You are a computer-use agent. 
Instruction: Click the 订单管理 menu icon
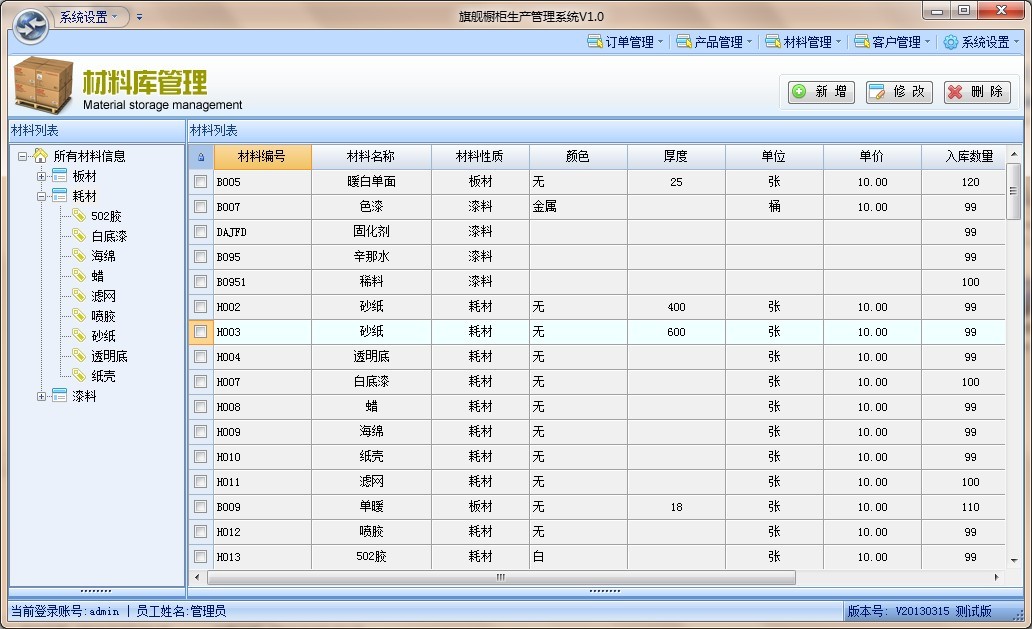click(595, 41)
